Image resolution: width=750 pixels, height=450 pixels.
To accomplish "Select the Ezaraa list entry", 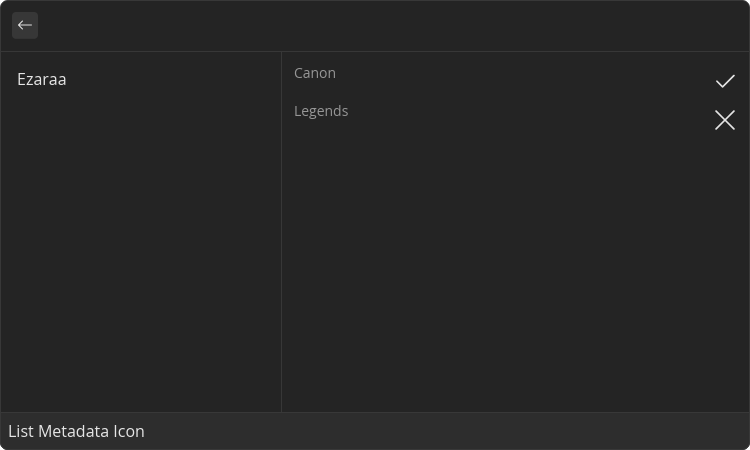I will 42,79.
